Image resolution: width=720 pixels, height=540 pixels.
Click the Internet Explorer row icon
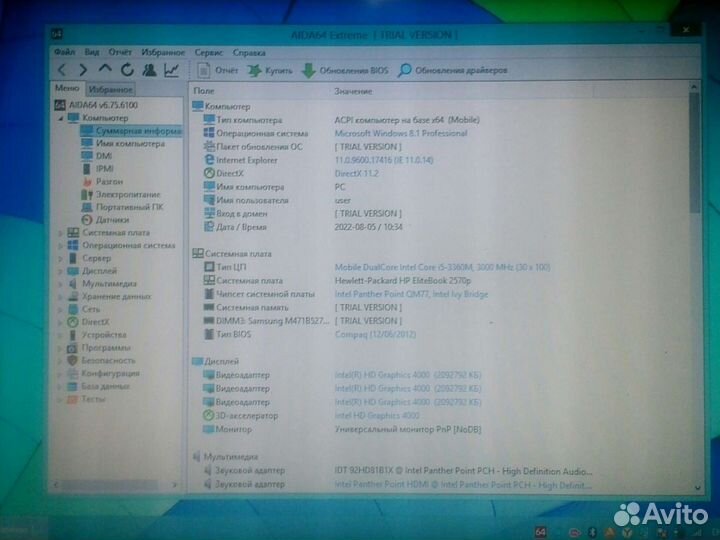[209, 159]
